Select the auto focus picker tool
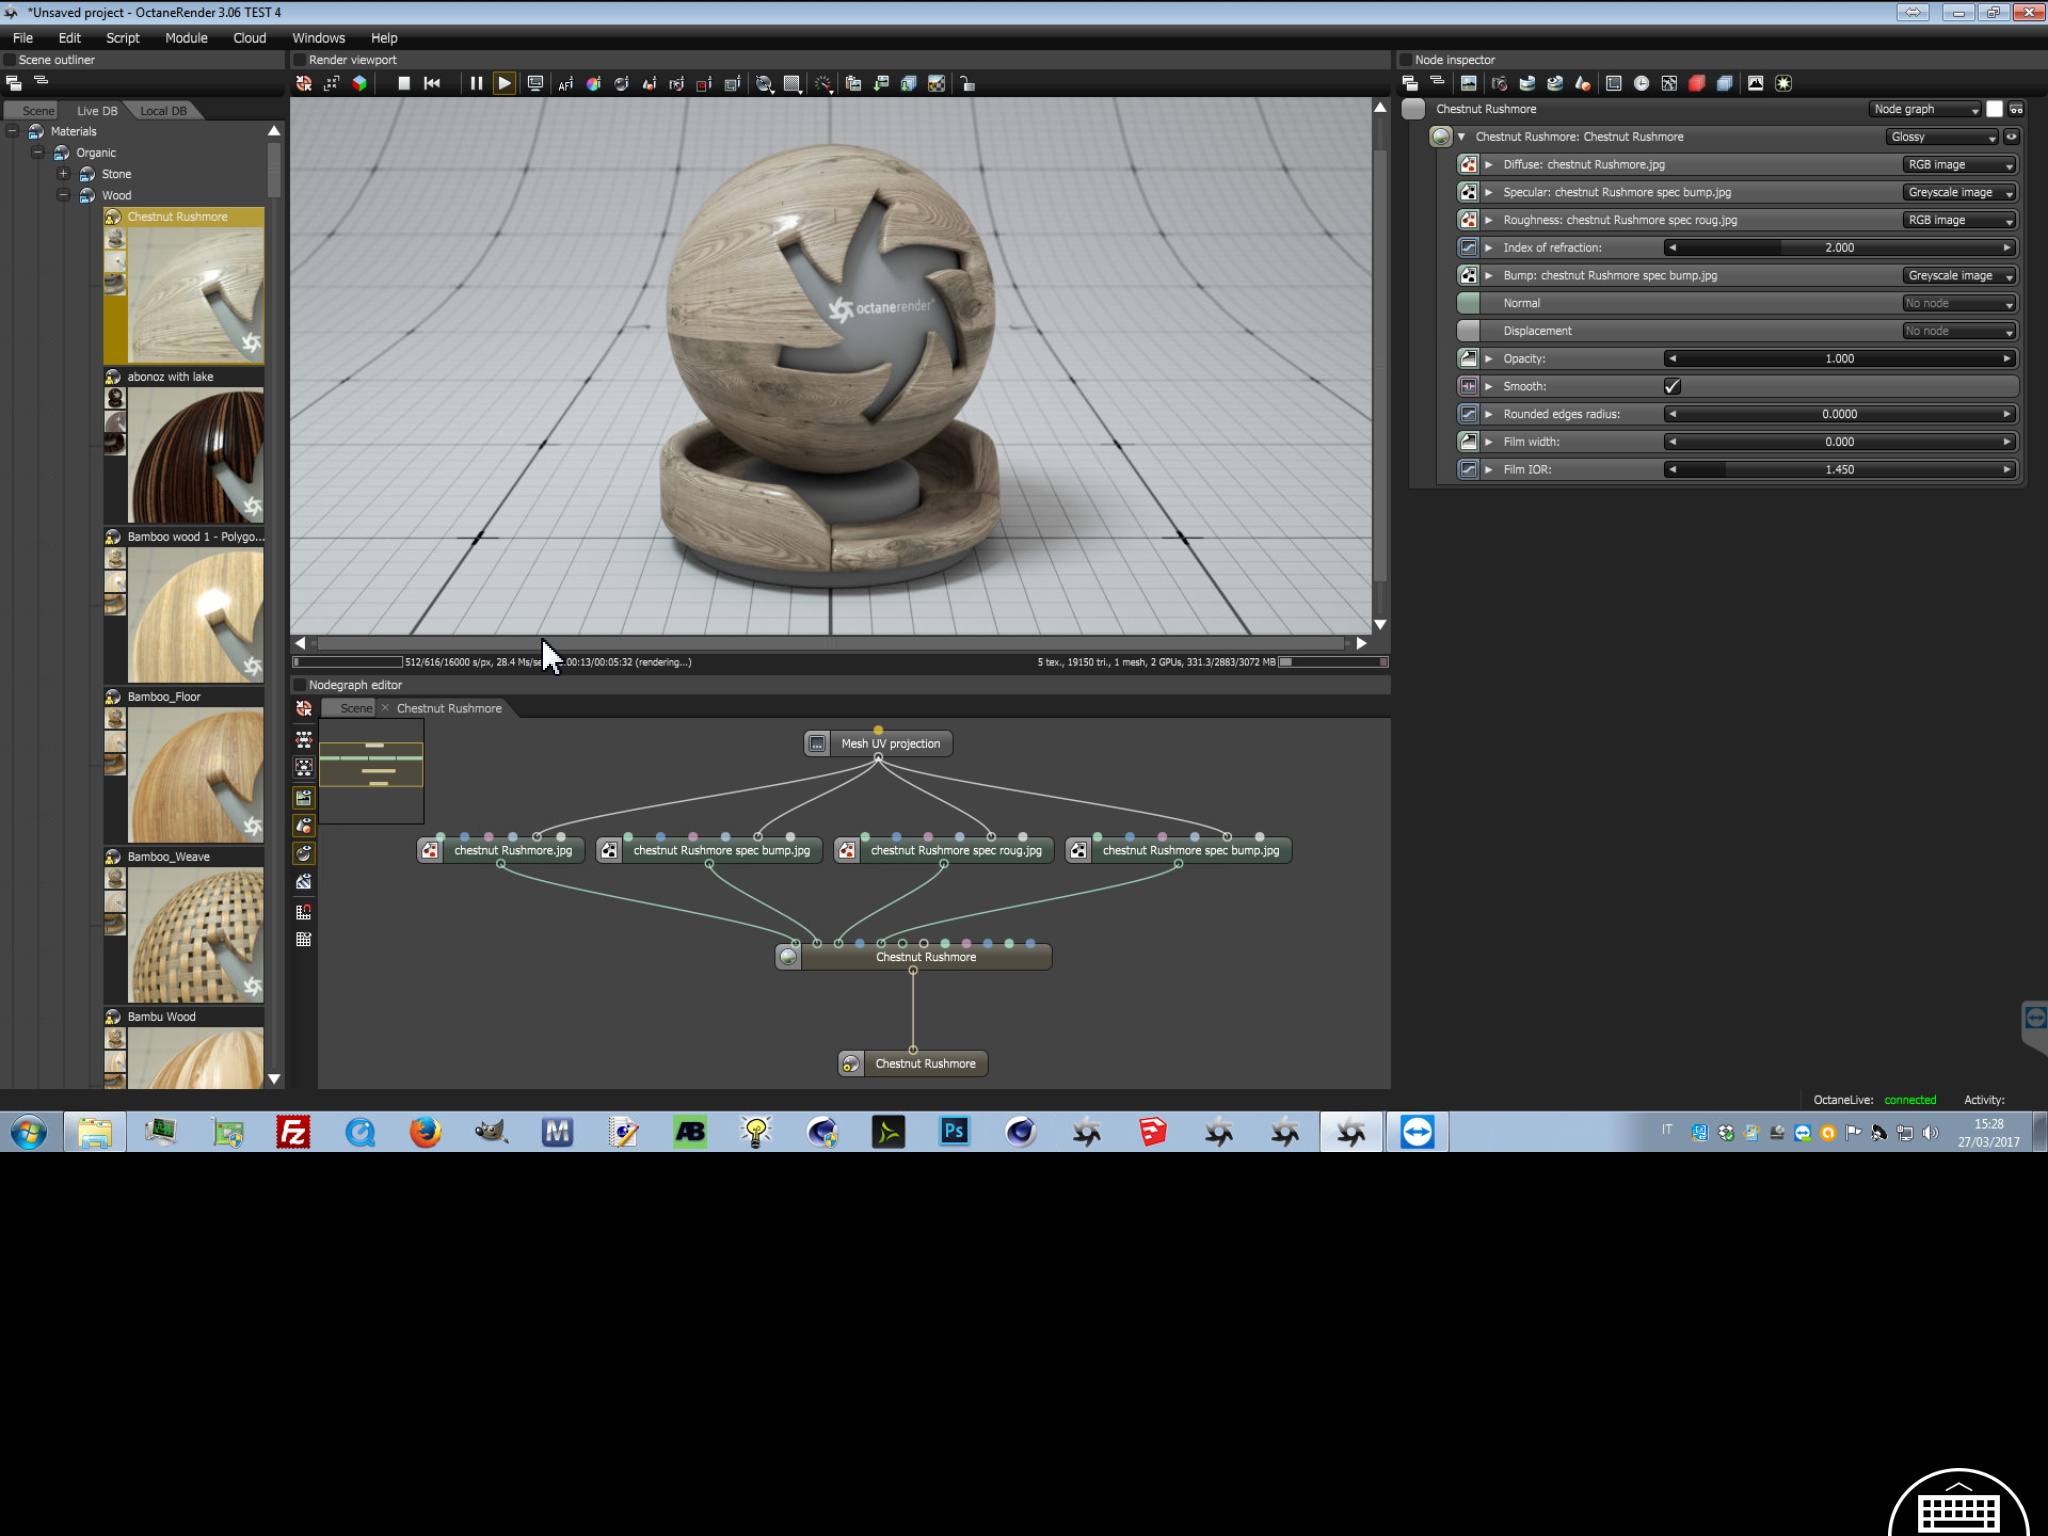Image resolution: width=2048 pixels, height=1536 pixels. [566, 84]
